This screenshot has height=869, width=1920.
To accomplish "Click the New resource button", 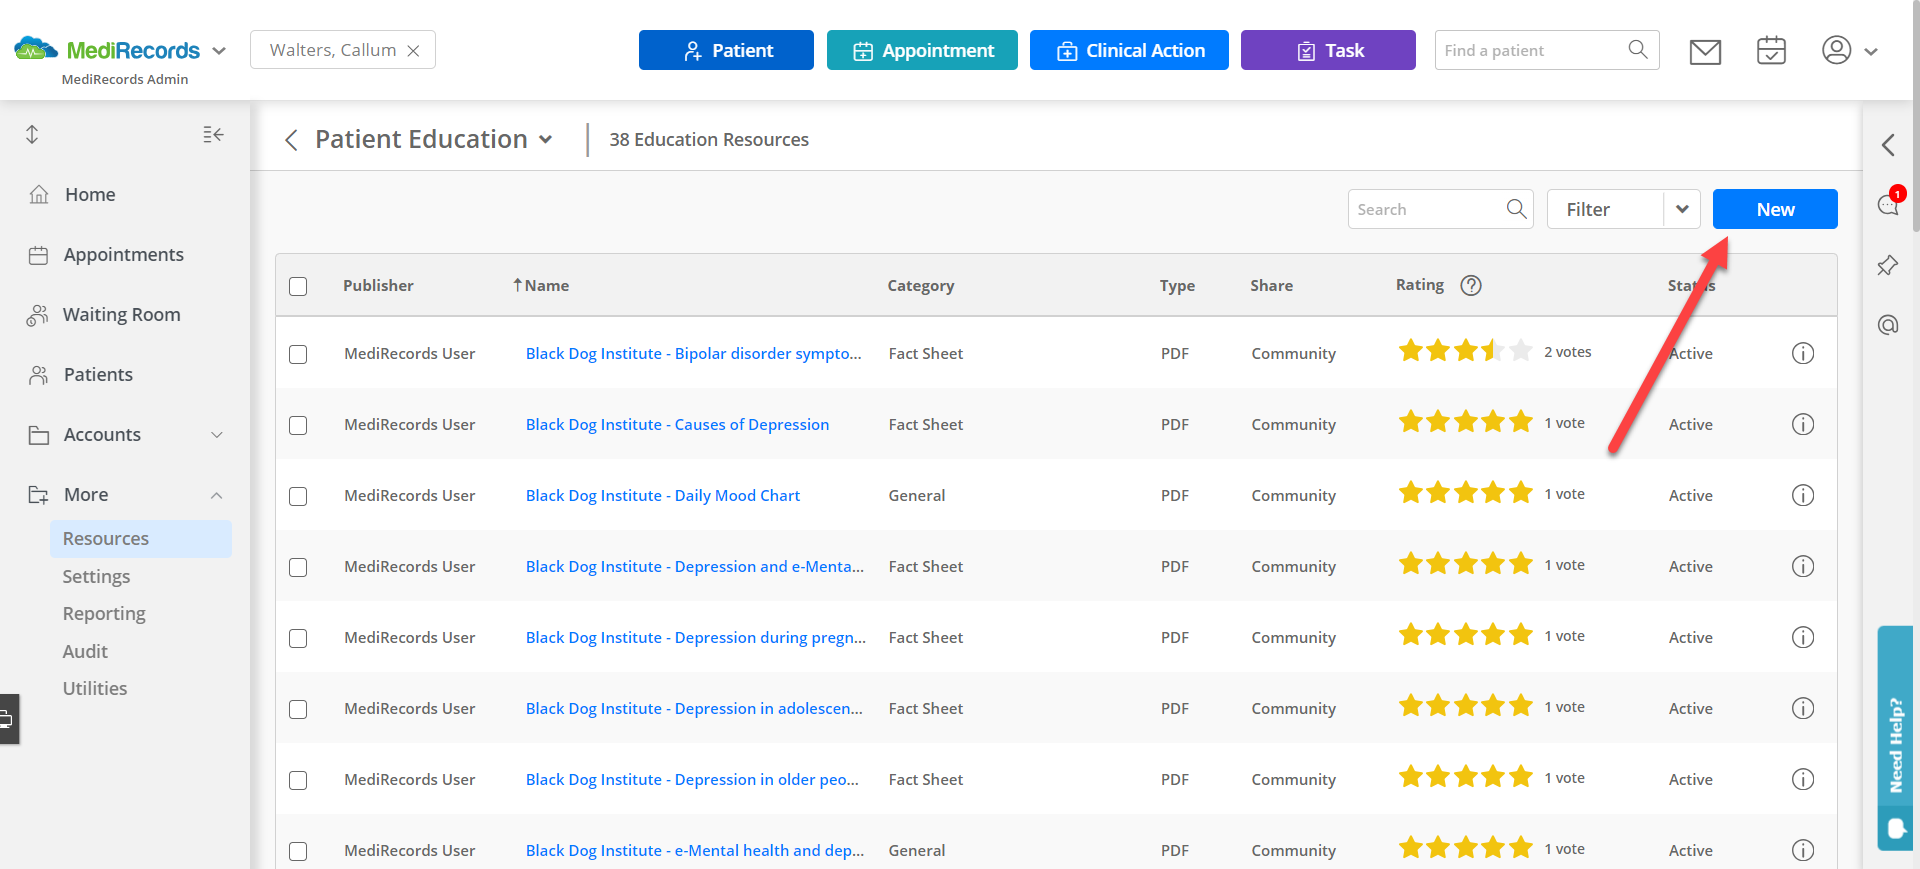I will click(x=1775, y=209).
